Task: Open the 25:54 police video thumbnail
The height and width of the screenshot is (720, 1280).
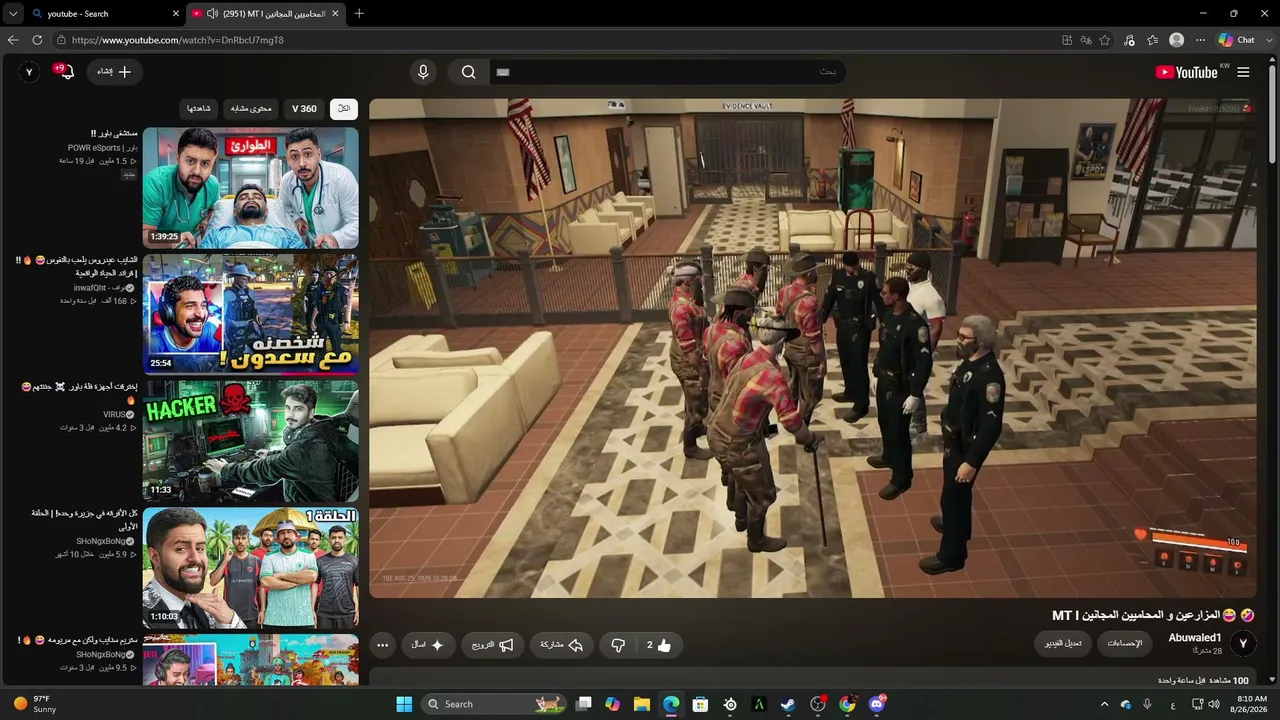Action: coord(250,314)
